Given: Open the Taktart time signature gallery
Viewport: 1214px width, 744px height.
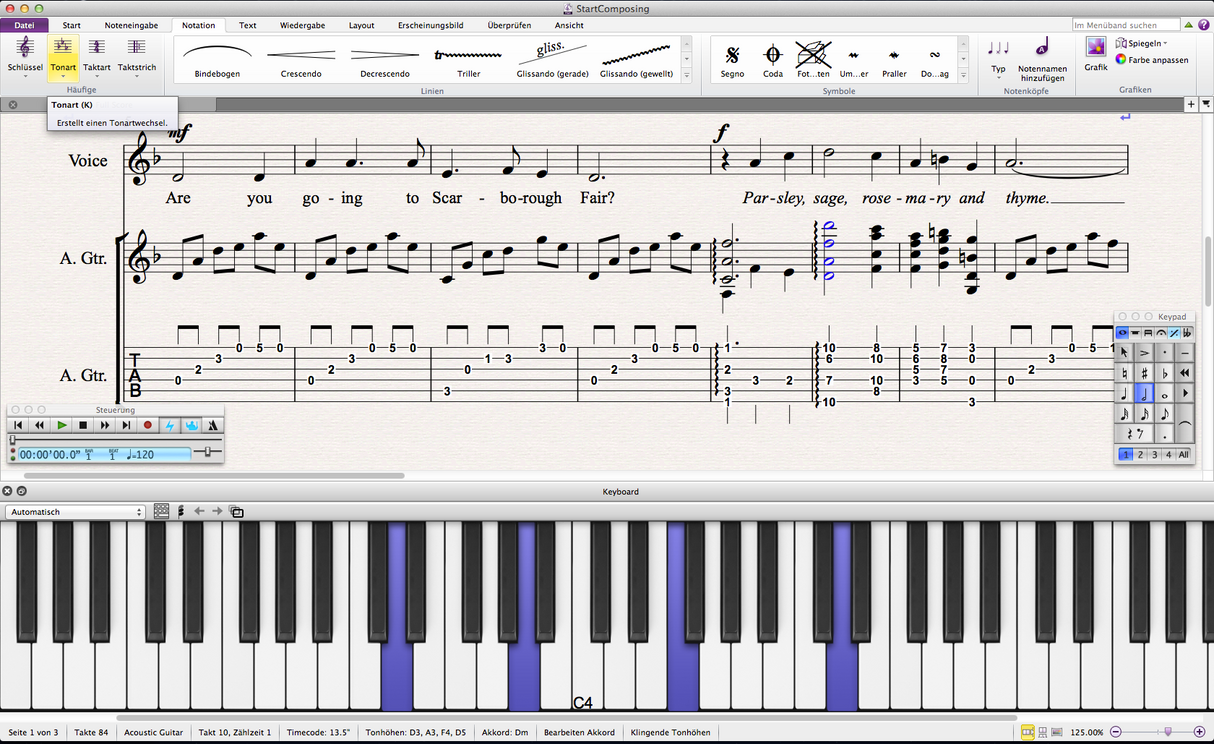Looking at the screenshot, I should [97, 56].
